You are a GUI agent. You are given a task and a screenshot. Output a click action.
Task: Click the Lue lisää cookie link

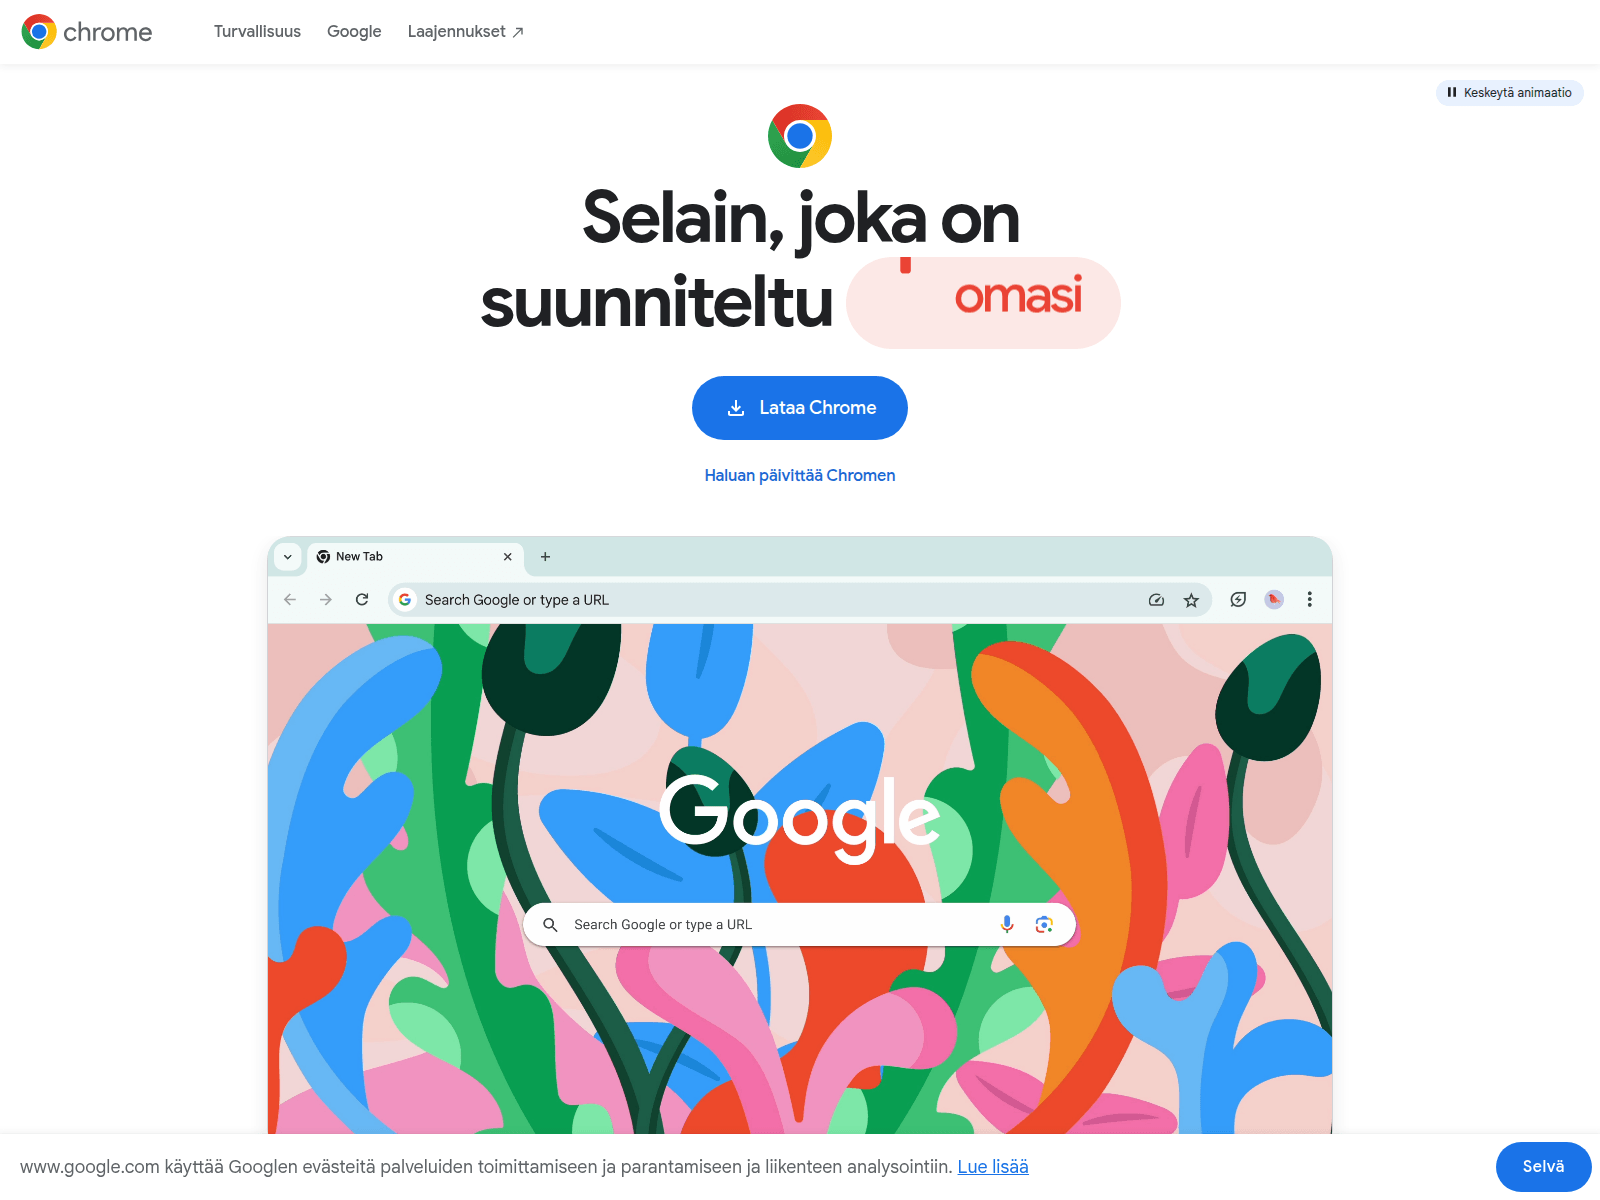point(993,1167)
